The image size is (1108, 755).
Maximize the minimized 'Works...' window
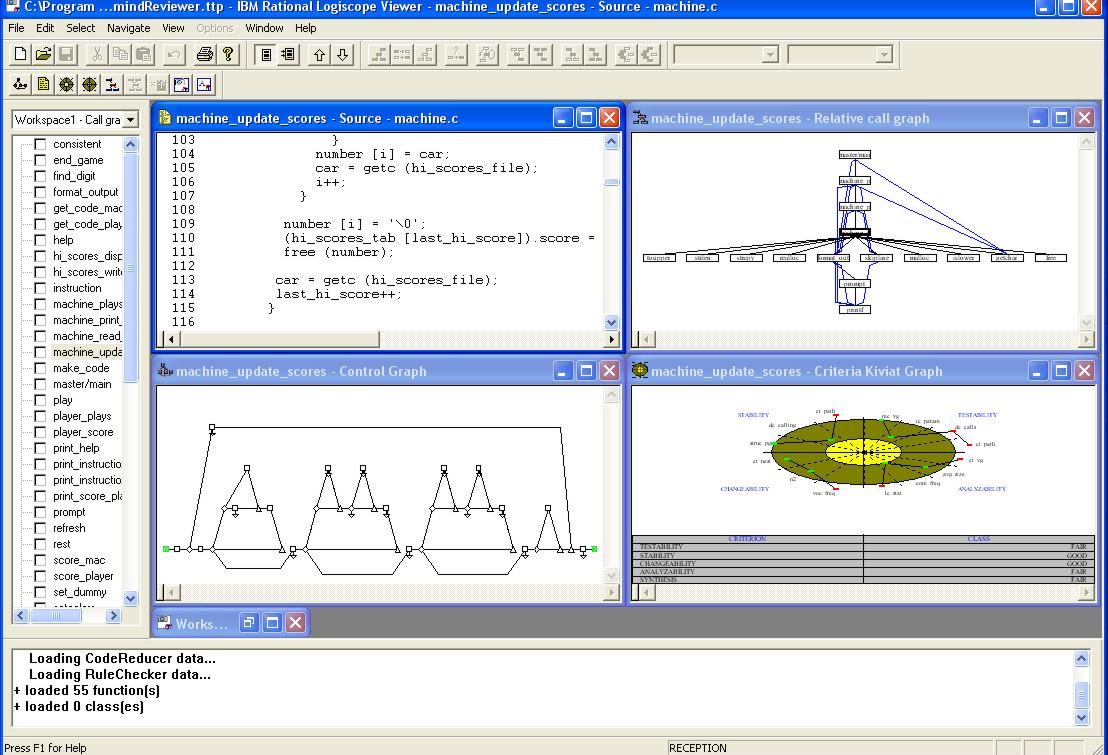click(272, 623)
